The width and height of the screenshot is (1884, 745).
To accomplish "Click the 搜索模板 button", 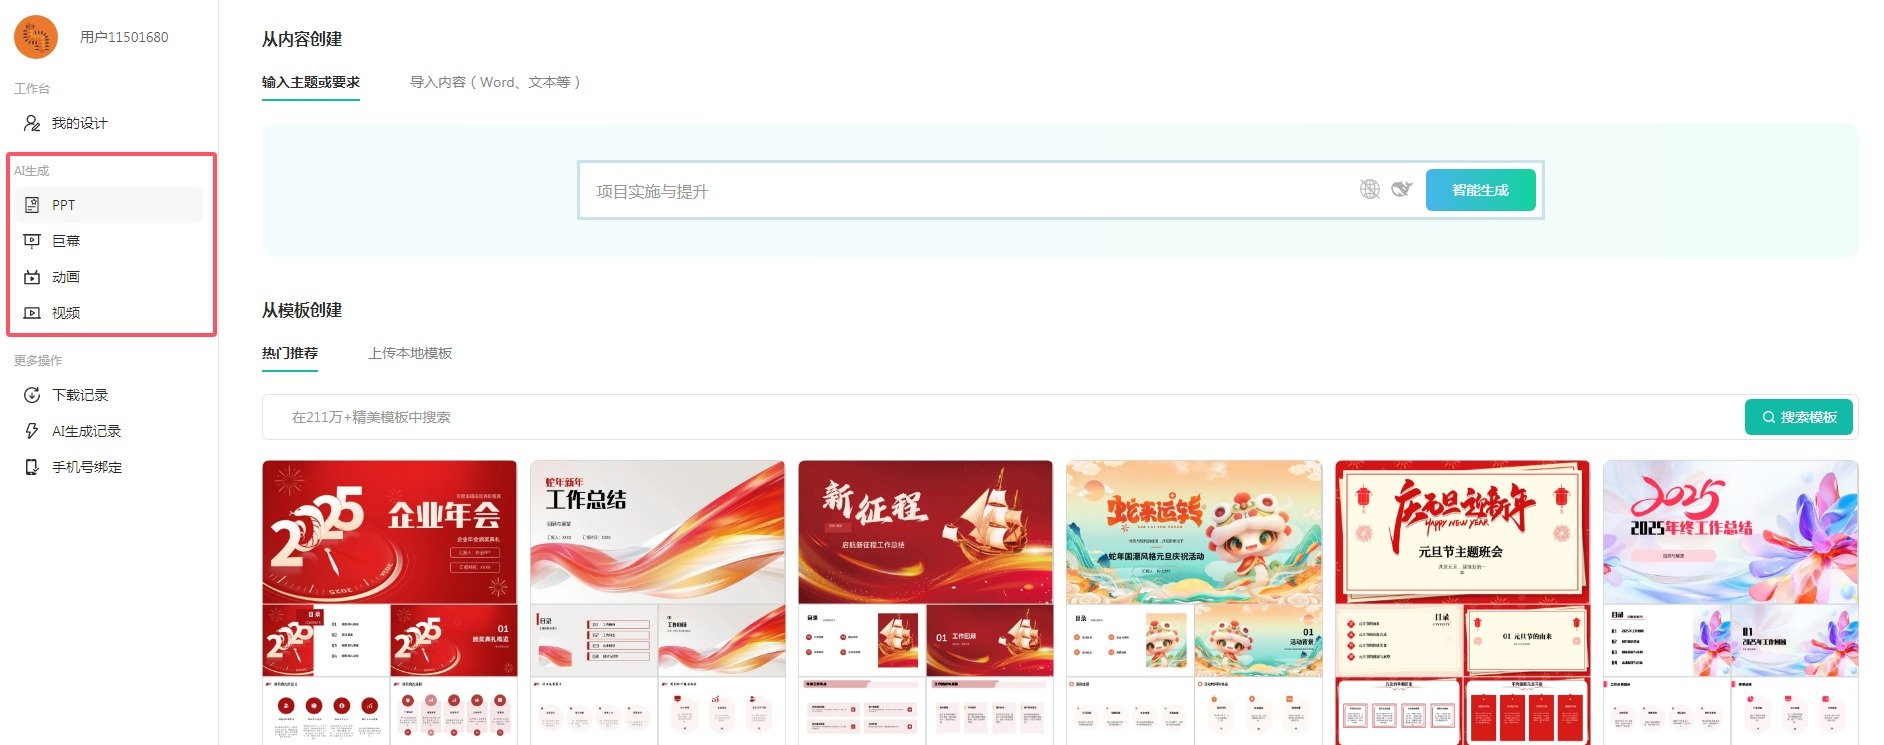I will (1799, 417).
